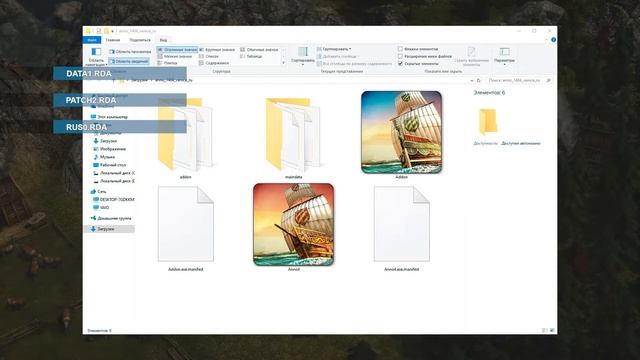The height and width of the screenshot is (360, 640).
Task: Select This PC (Этот компьютер) in tree
Action: pyautogui.click(x=109, y=117)
